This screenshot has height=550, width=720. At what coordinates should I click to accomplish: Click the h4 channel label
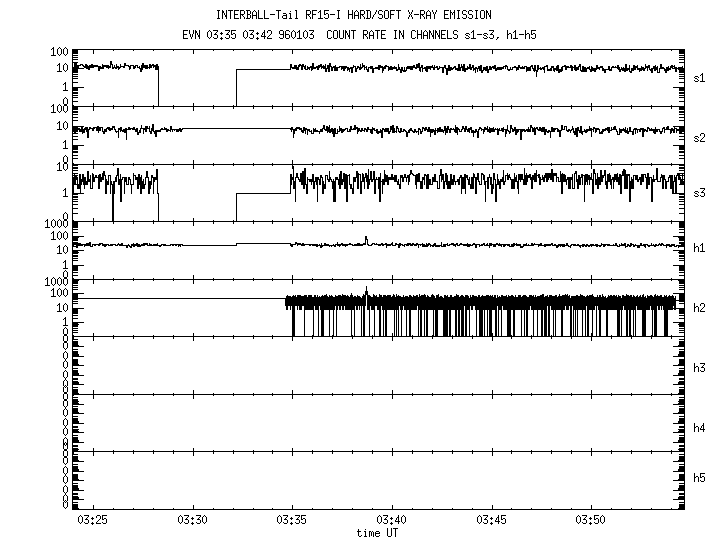(699, 428)
